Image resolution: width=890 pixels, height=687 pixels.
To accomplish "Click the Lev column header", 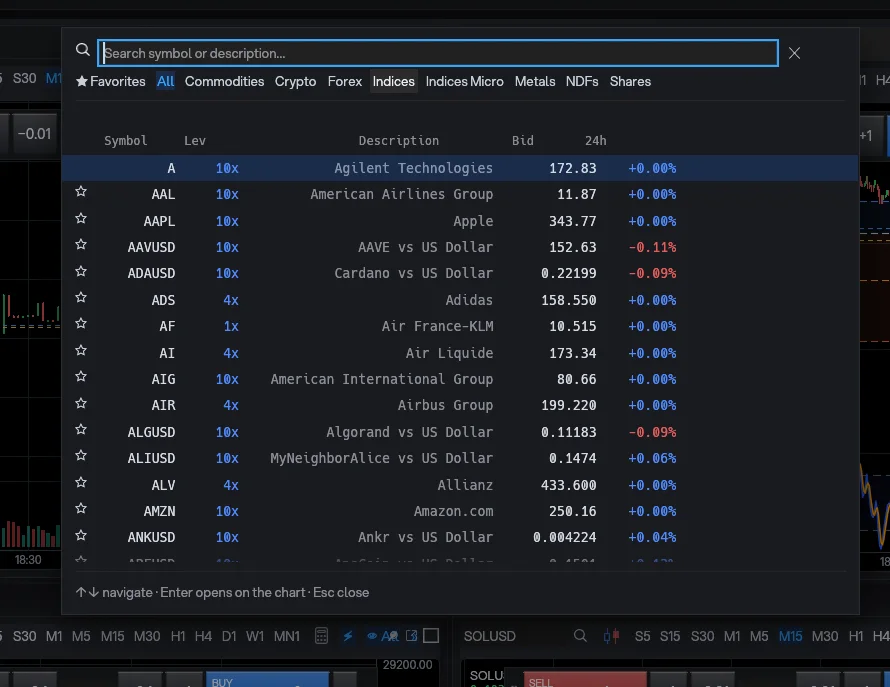I will [x=195, y=140].
